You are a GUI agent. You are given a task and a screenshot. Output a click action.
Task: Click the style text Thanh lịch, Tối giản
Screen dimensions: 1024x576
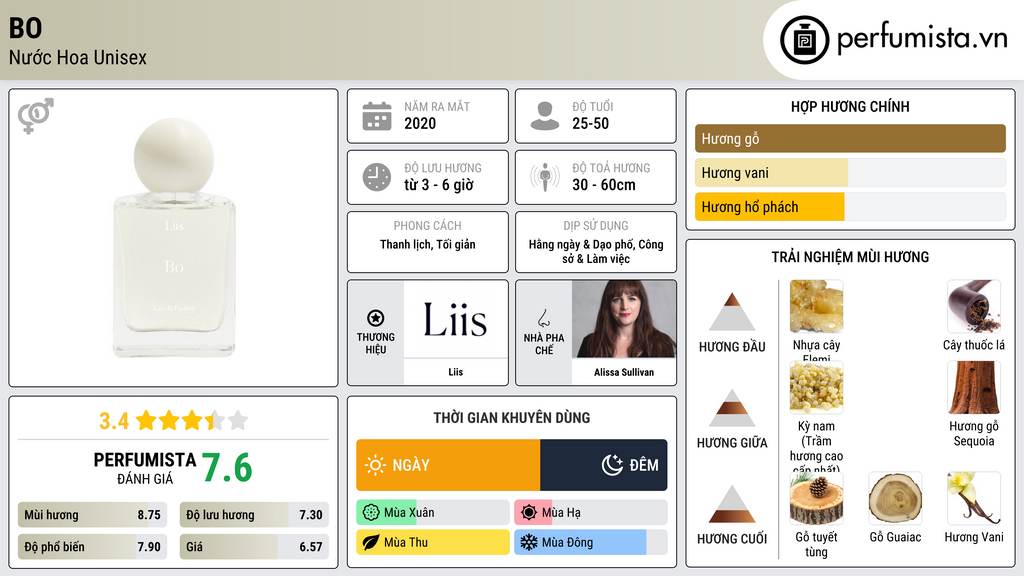click(428, 244)
